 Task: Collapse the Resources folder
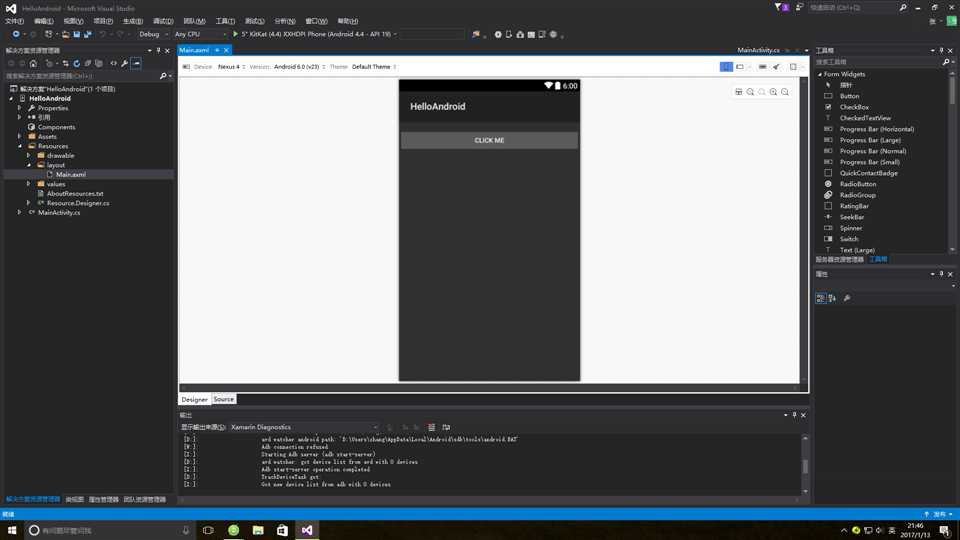tap(20, 146)
